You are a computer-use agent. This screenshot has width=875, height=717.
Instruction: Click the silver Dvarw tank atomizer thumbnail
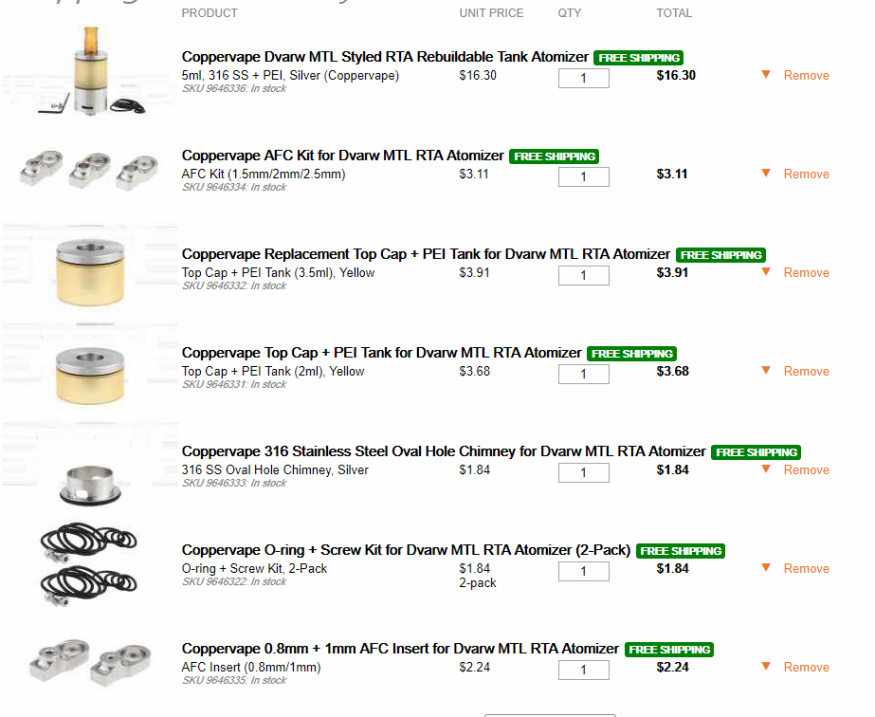point(90,71)
